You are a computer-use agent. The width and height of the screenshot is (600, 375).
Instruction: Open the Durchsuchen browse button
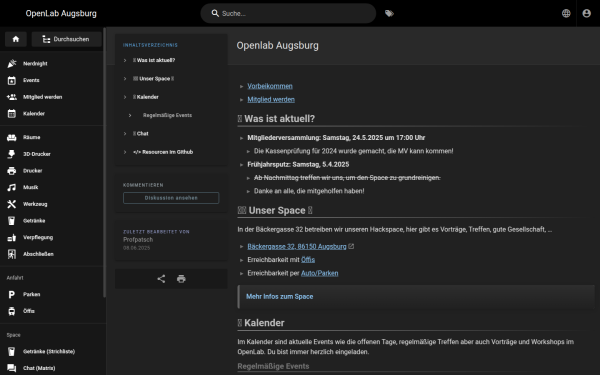67,39
